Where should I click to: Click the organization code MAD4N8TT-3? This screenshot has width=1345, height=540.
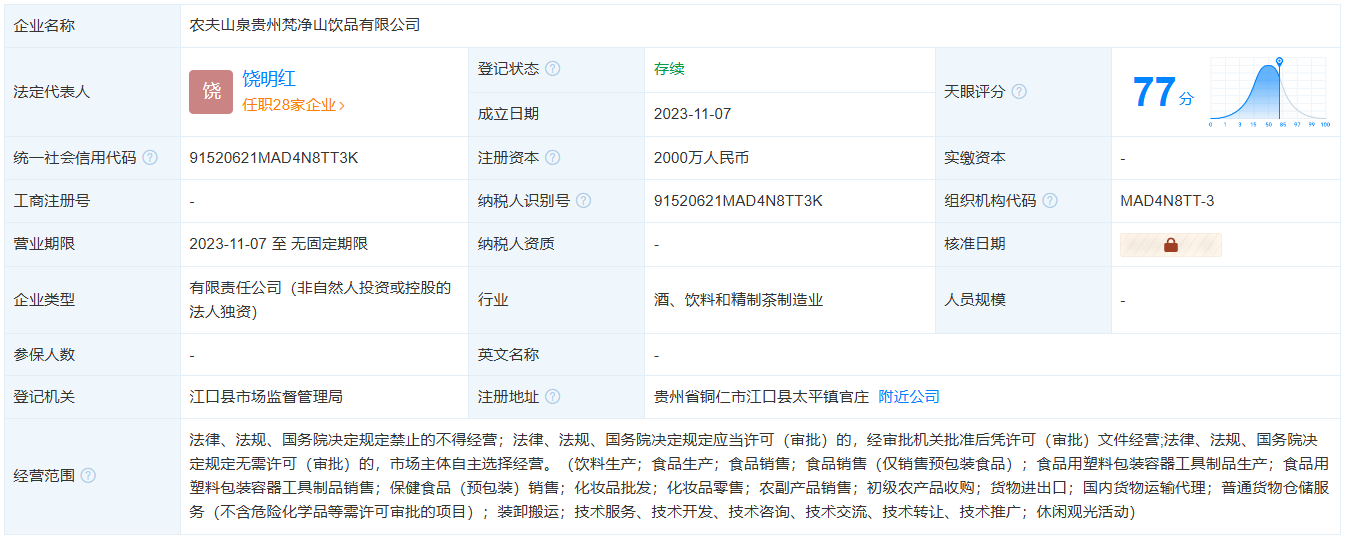(x=1167, y=201)
